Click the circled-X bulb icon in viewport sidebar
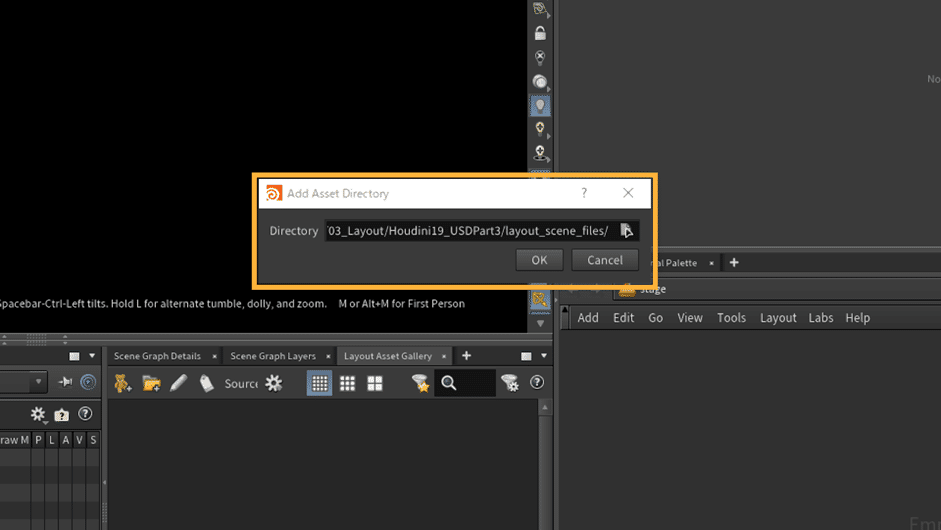This screenshot has height=530, width=941. [x=540, y=57]
